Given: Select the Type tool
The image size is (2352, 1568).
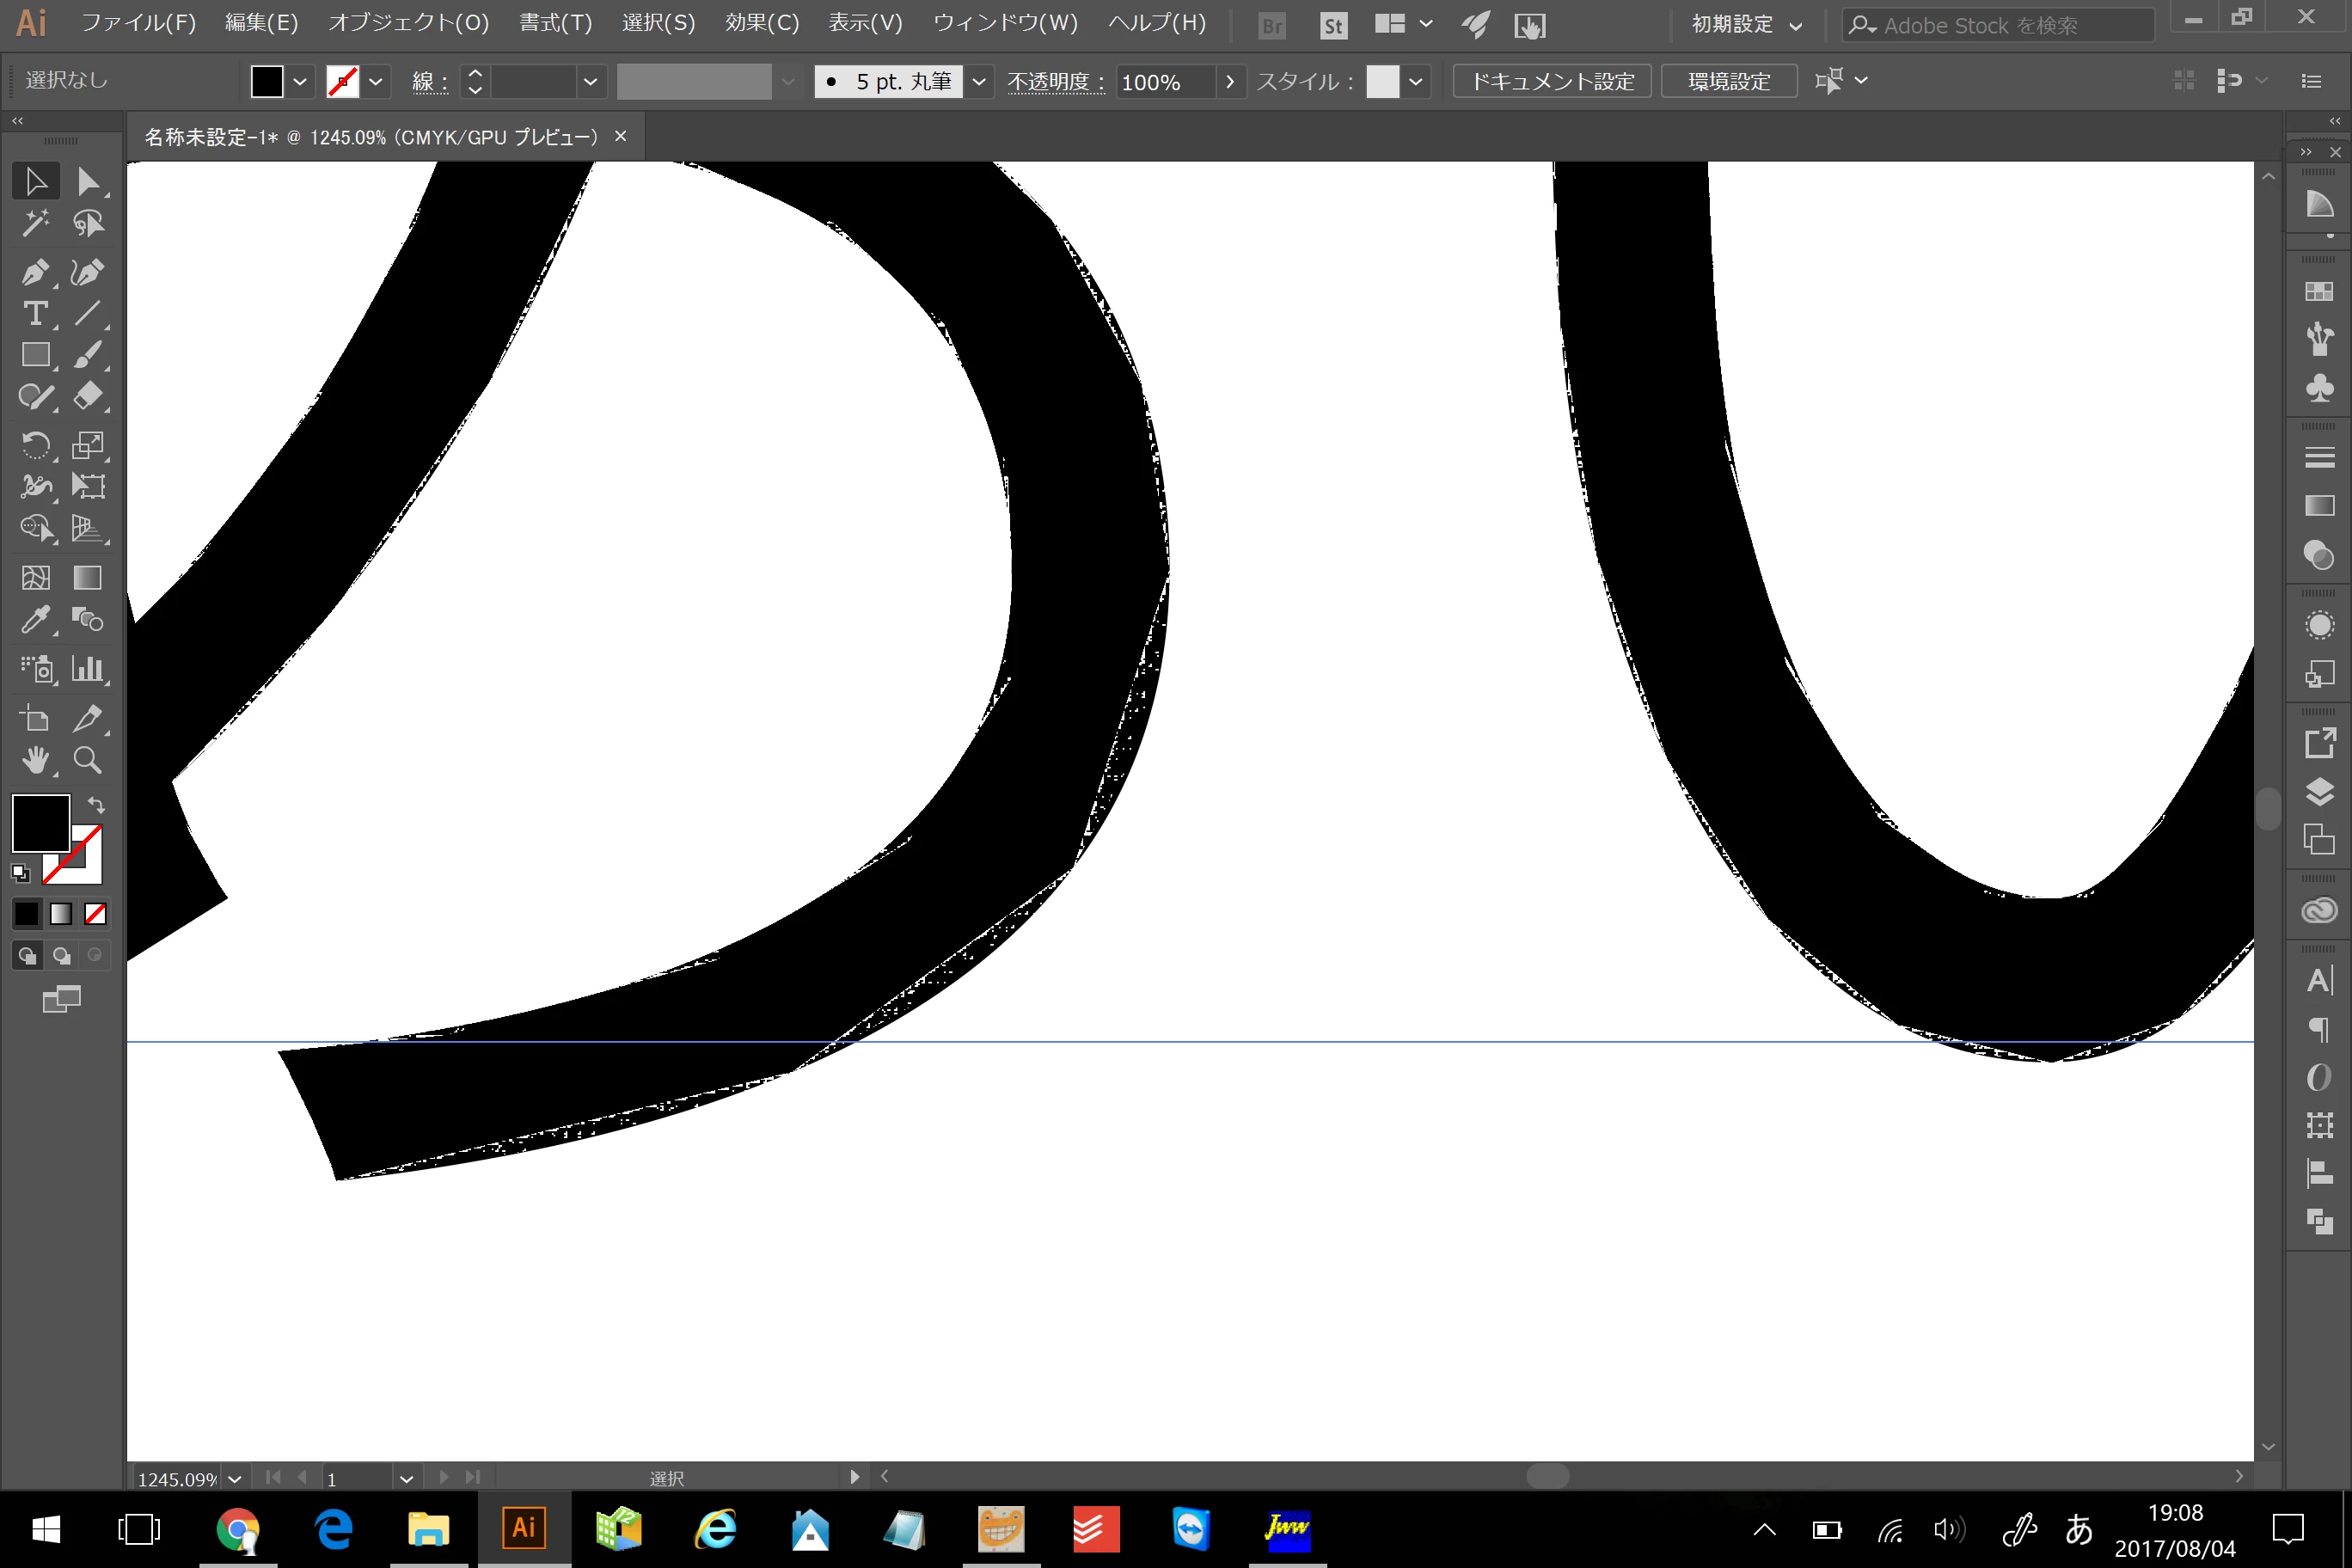Looking at the screenshot, I should click(35, 314).
